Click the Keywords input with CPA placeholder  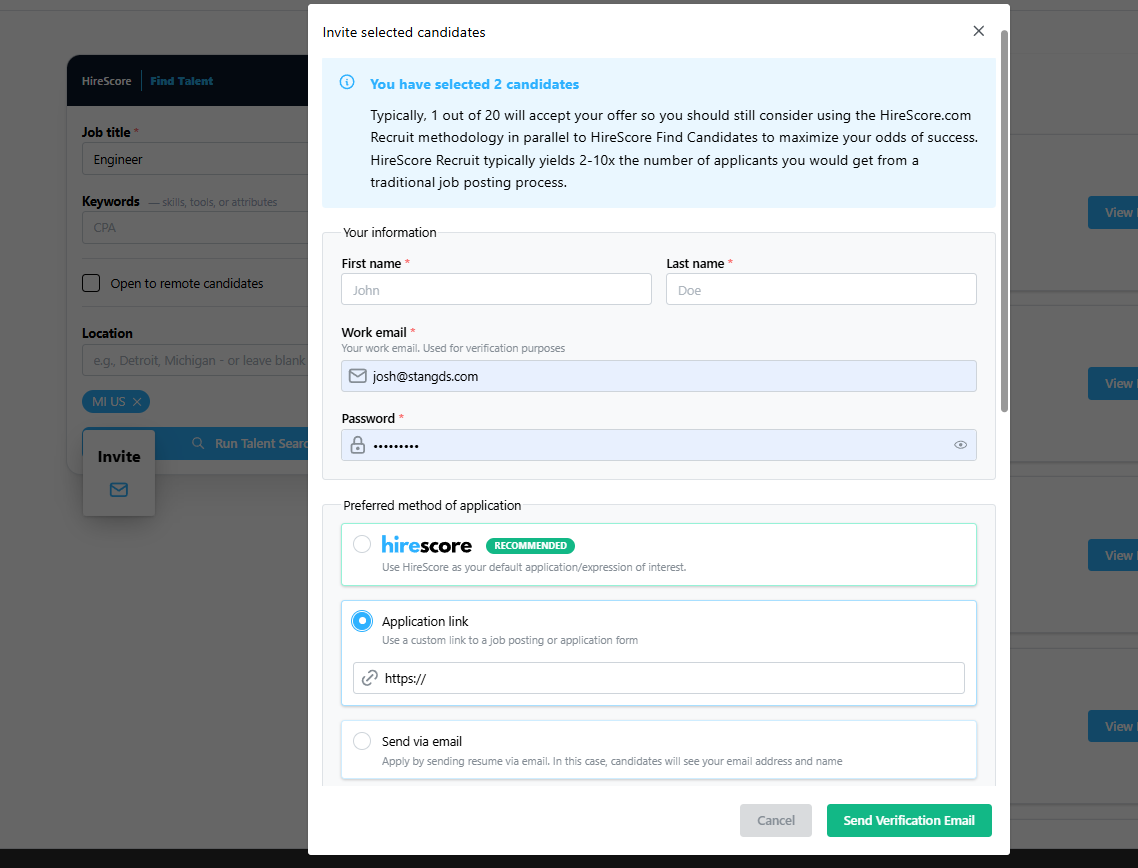[195, 227]
